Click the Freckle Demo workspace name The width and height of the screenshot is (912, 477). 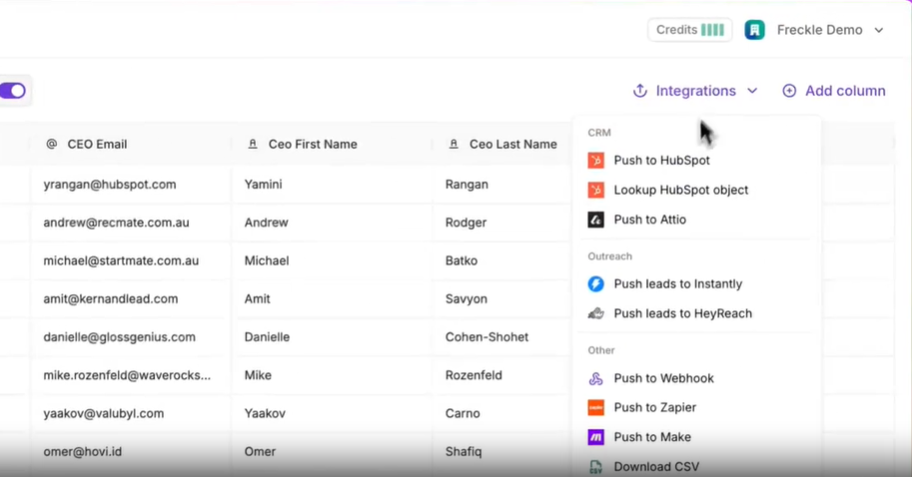[x=820, y=30]
